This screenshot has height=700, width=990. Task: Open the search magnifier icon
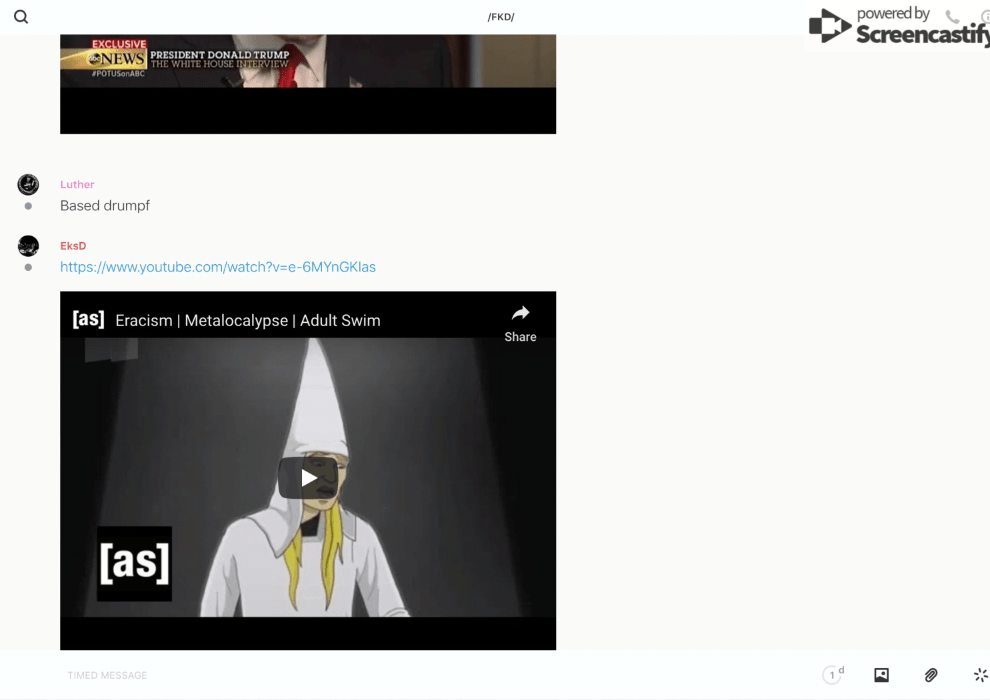[x=21, y=17]
